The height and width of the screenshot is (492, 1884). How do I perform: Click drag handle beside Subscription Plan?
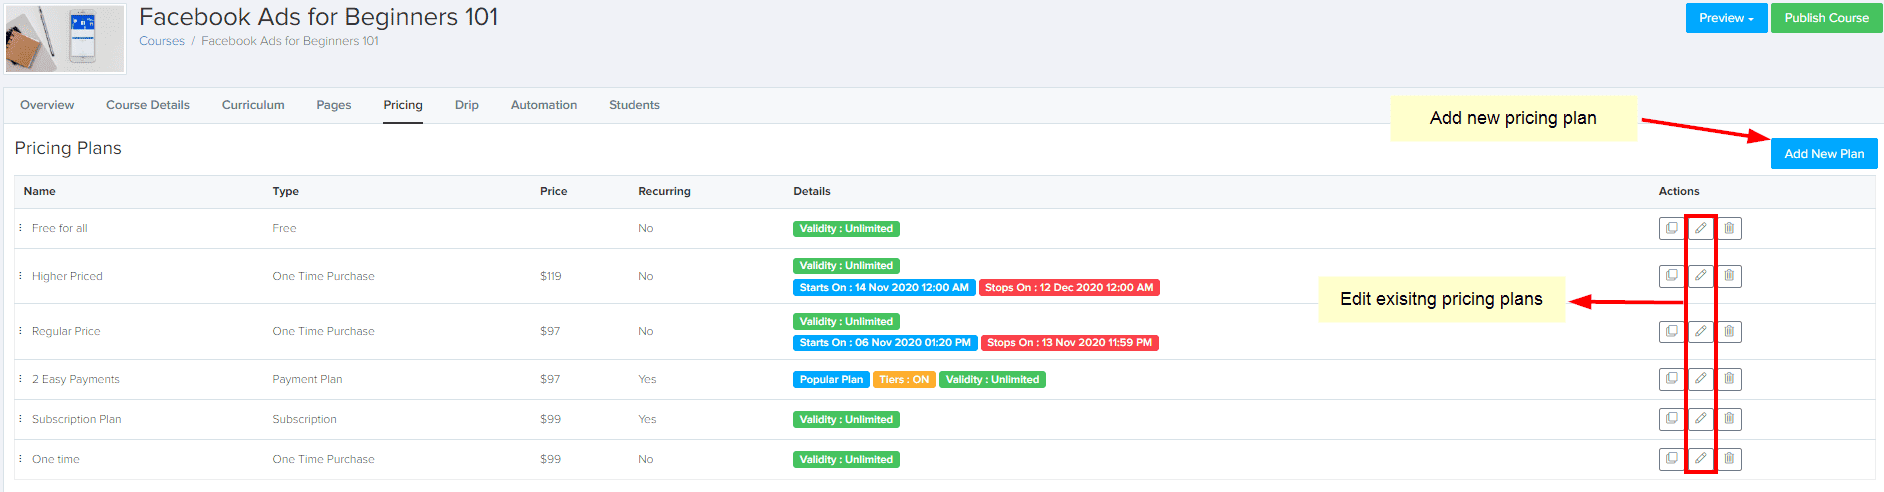tap(20, 419)
